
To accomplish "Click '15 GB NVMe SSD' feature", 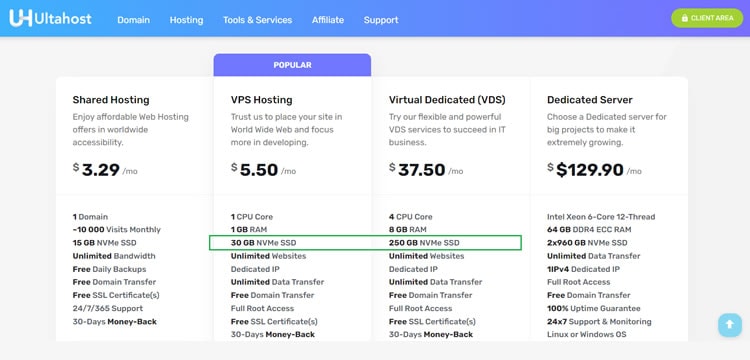I will 104,243.
